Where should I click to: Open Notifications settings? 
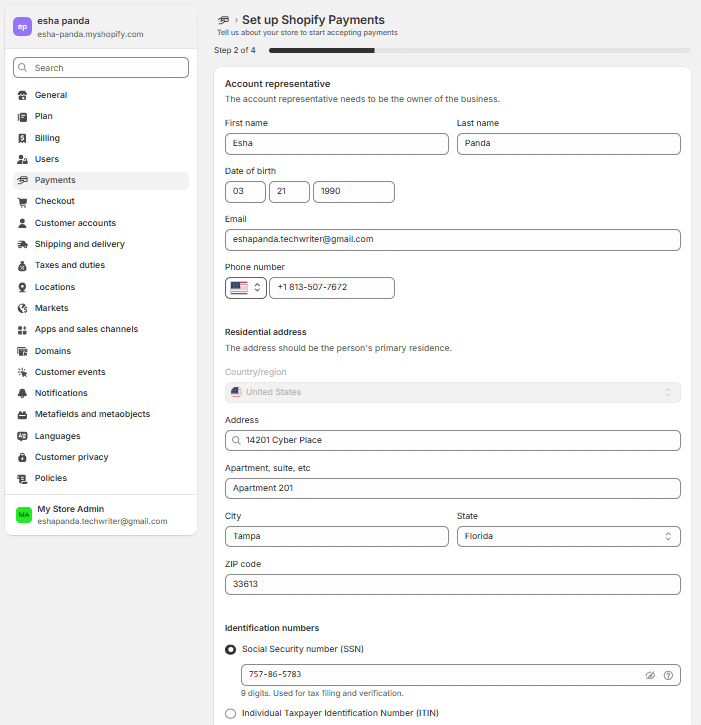[101, 393]
